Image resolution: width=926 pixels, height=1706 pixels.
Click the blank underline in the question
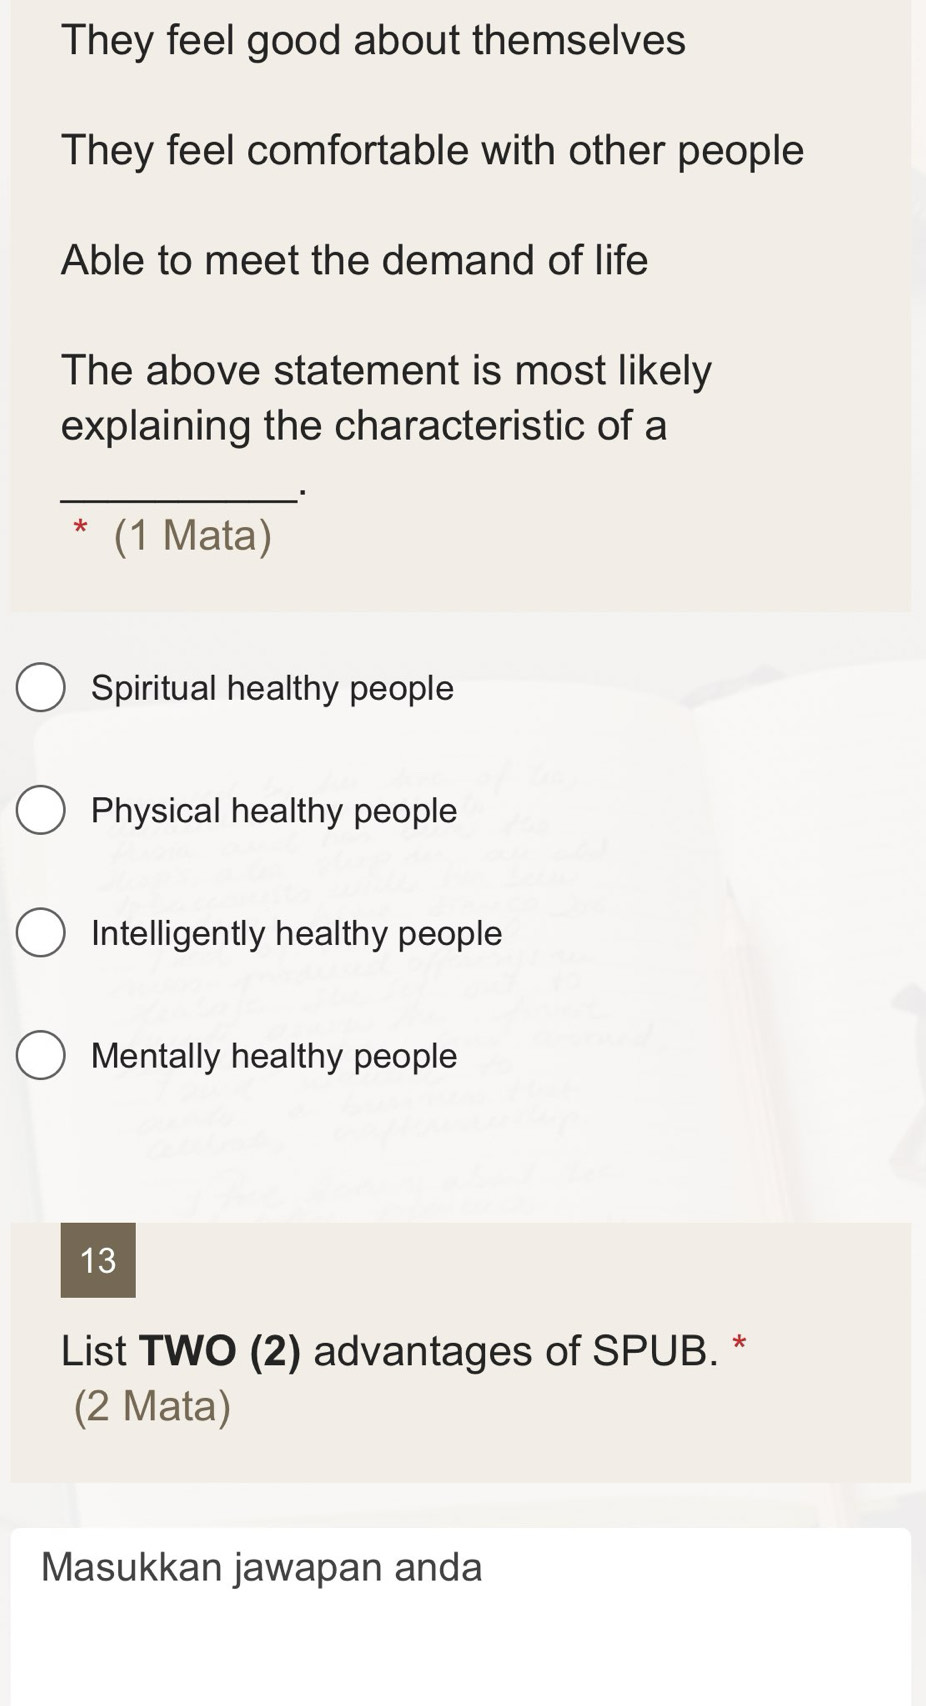178,492
